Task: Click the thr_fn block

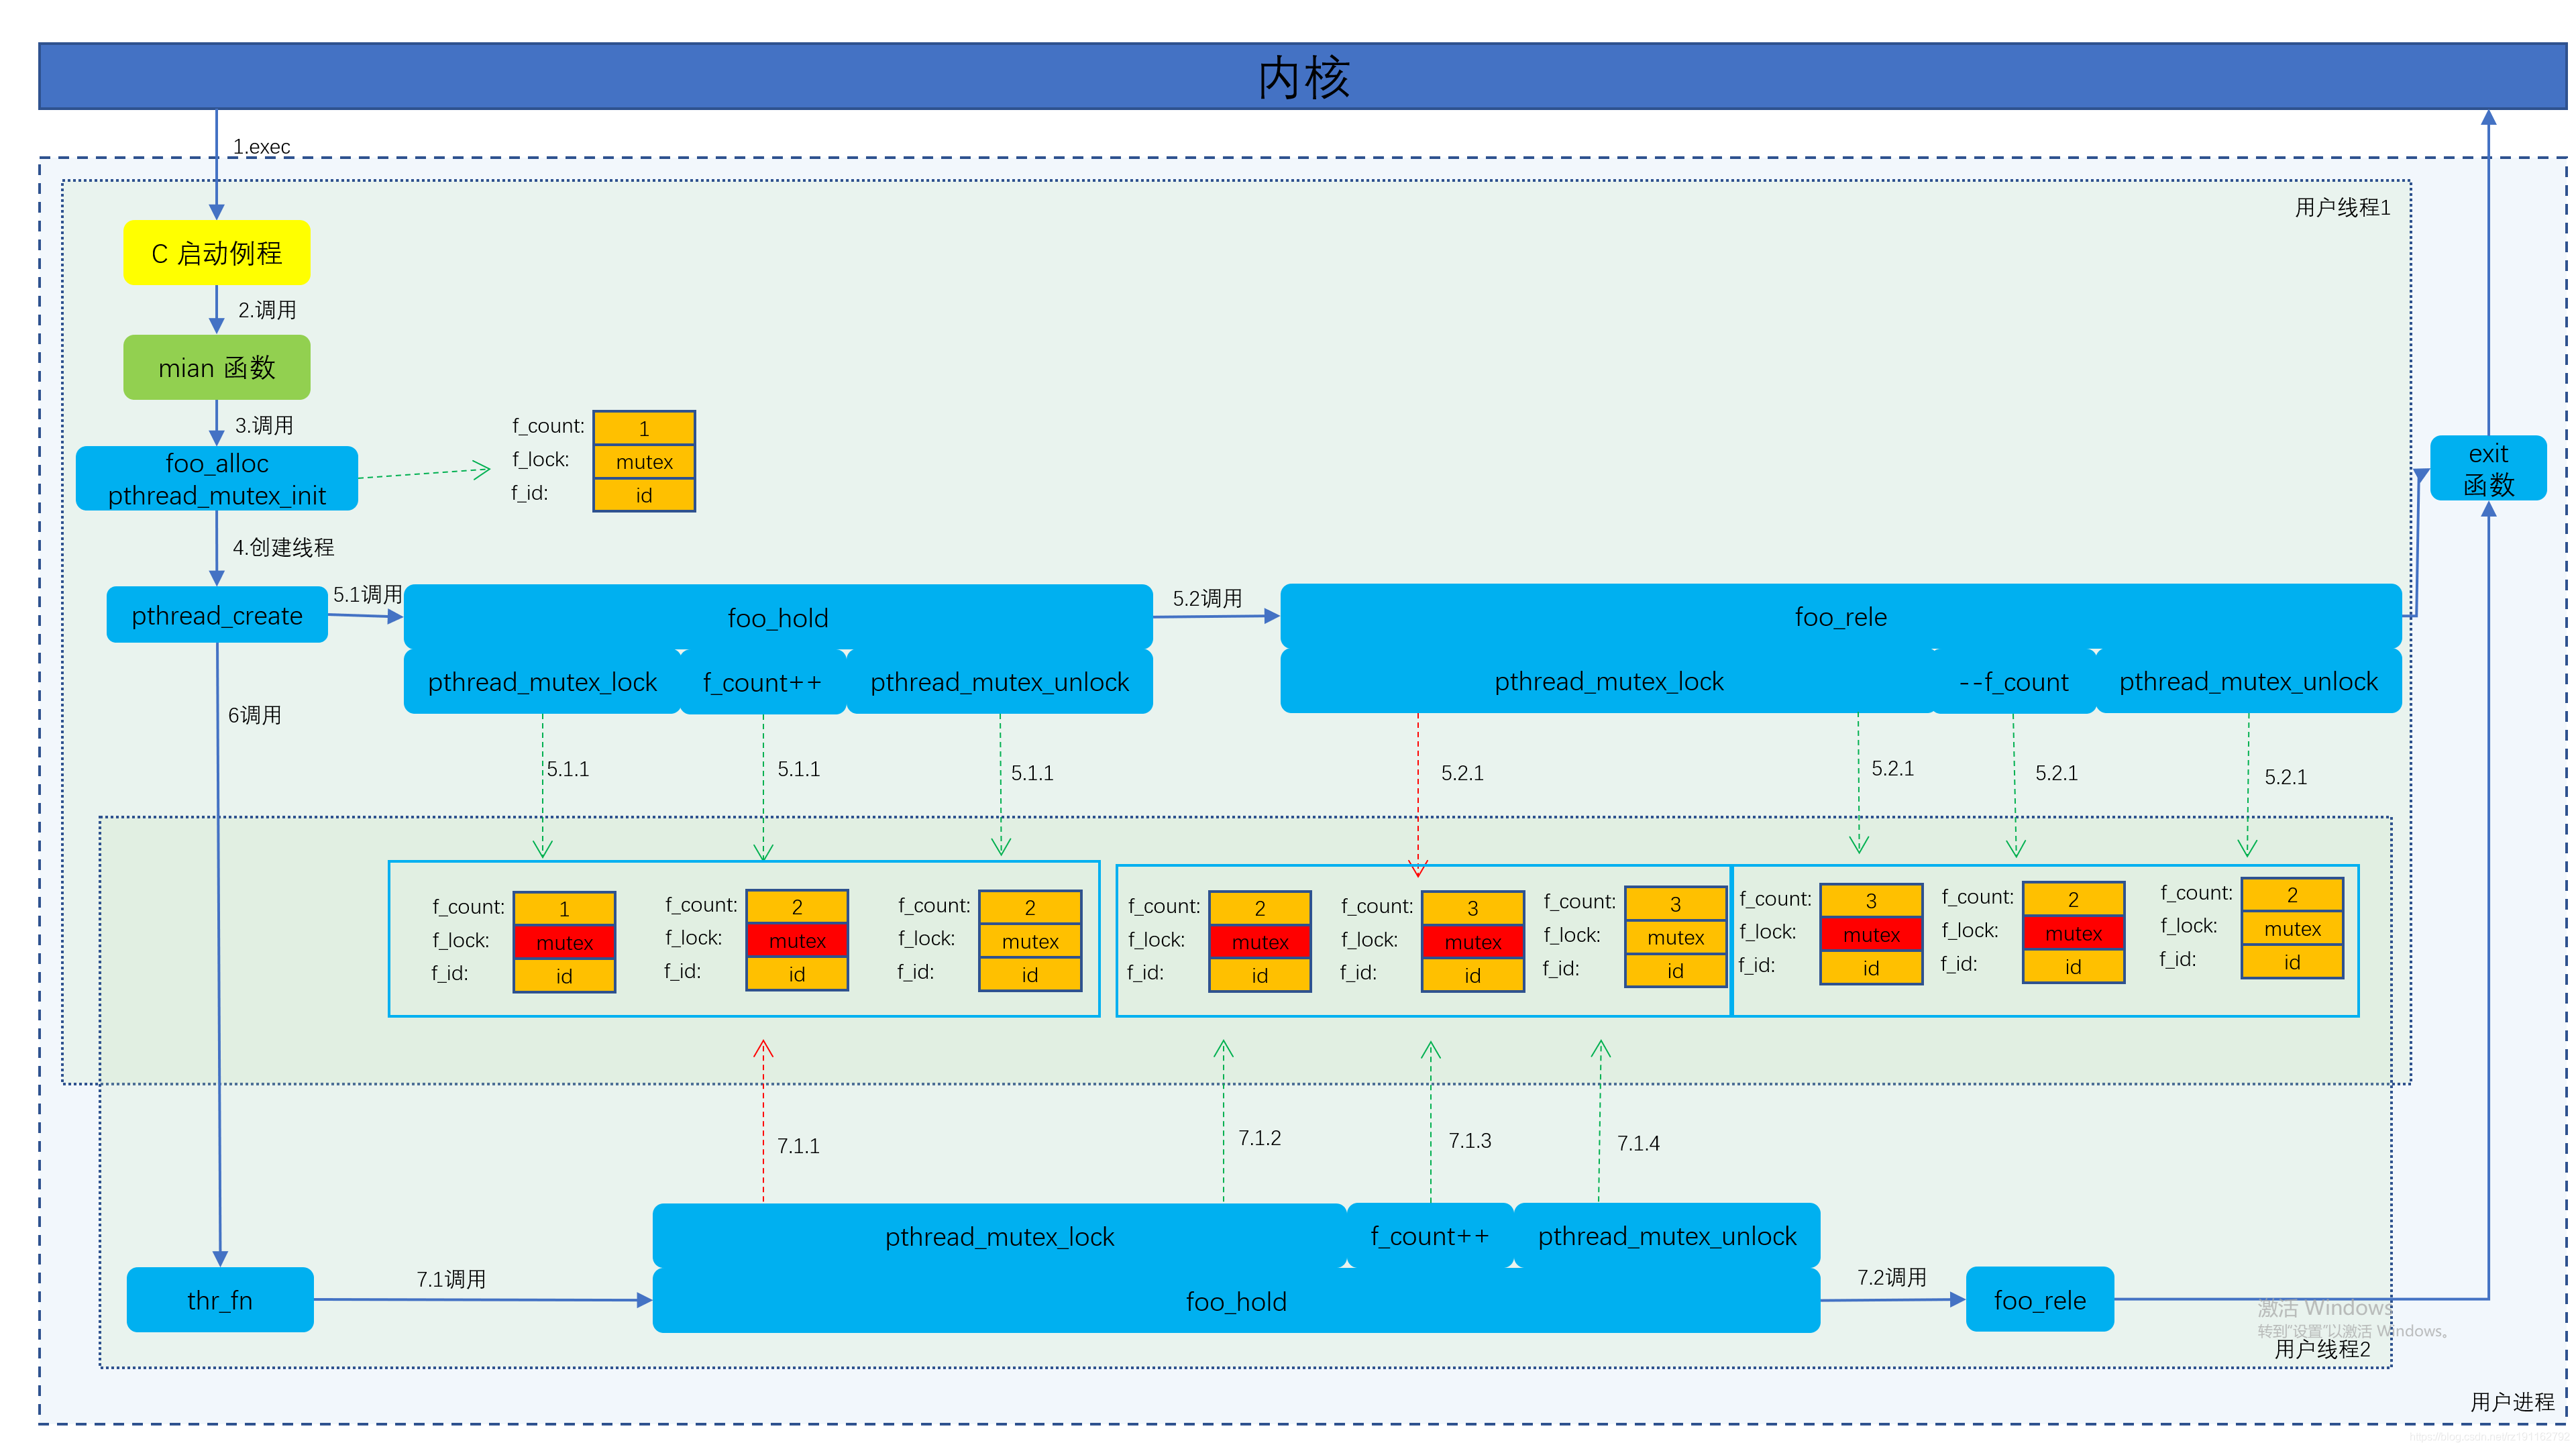Action: [219, 1300]
